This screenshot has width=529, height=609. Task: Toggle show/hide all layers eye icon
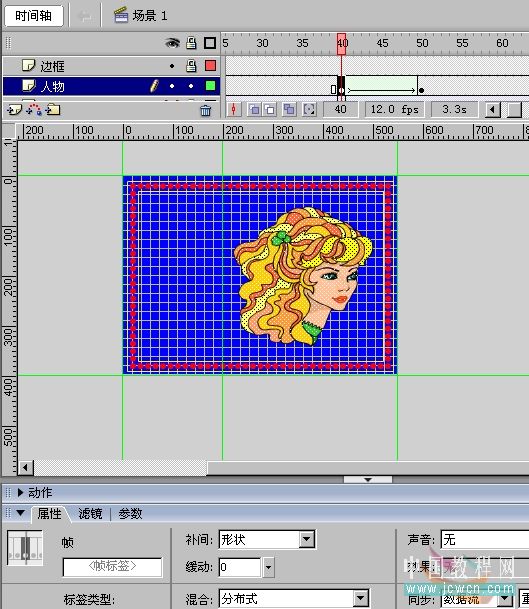172,43
